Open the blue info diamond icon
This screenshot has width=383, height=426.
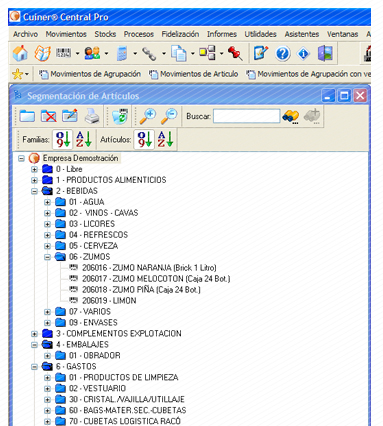pyautogui.click(x=304, y=54)
